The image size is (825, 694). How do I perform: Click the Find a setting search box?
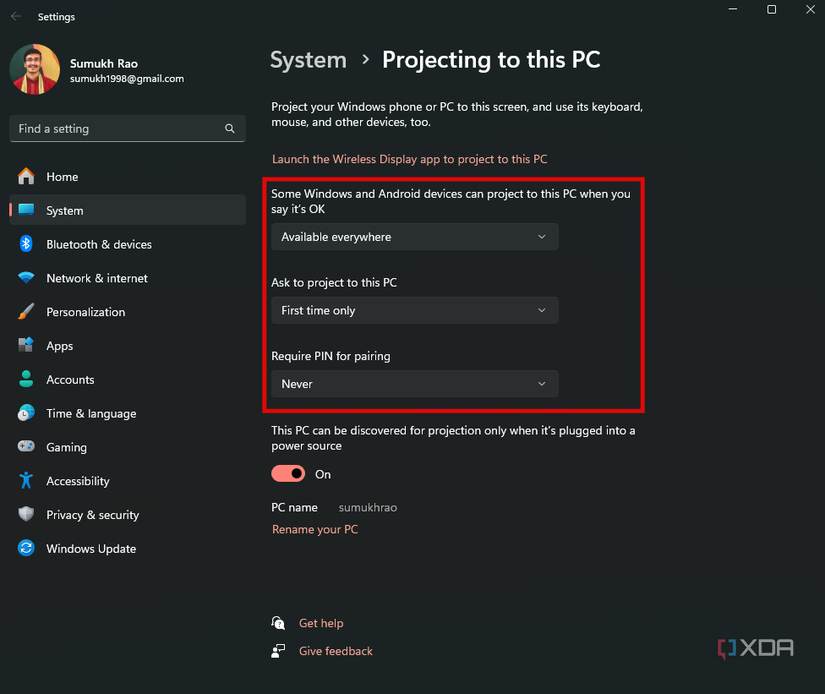tap(115, 129)
